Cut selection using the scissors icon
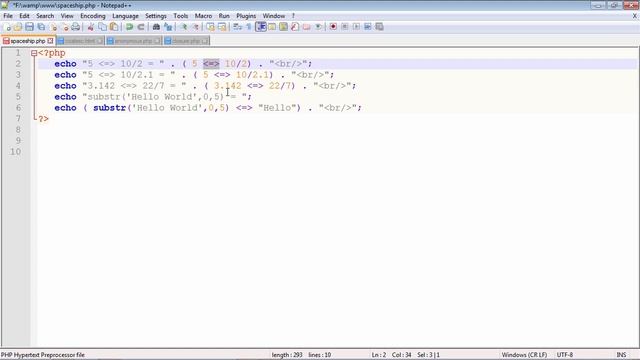The width and height of the screenshot is (640, 360). (91, 27)
